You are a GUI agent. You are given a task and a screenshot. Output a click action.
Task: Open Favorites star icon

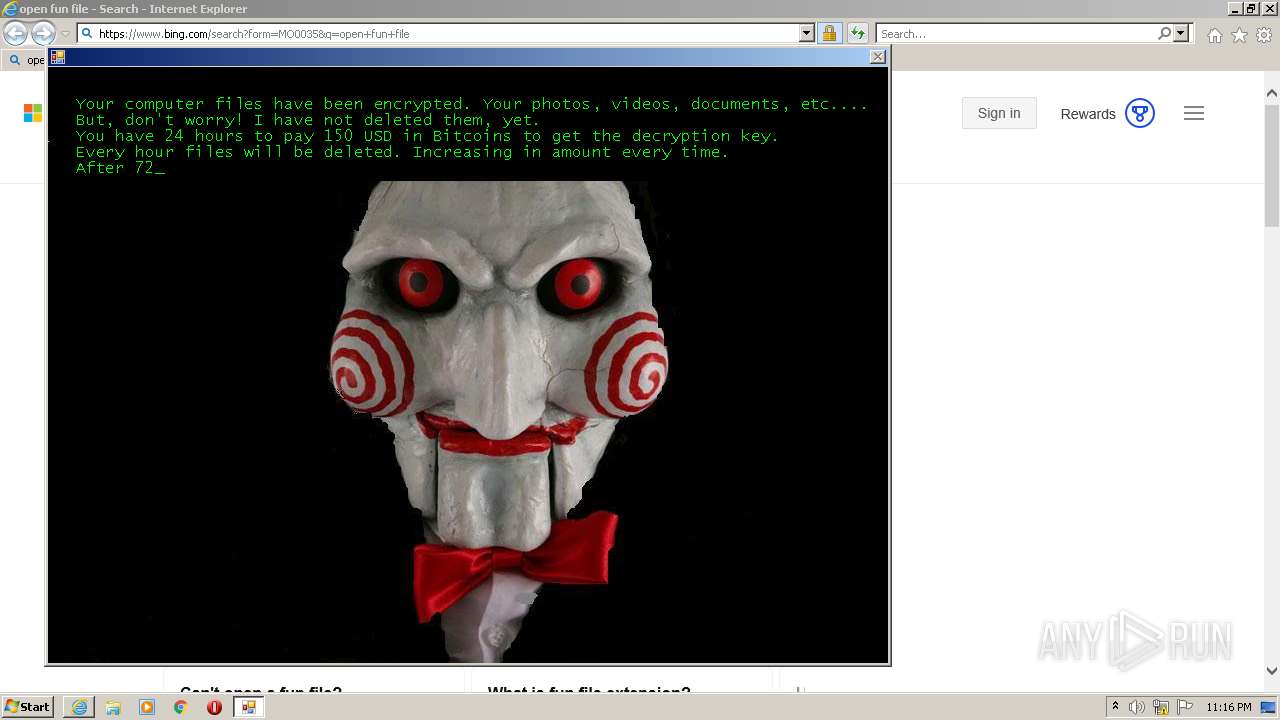tap(1239, 35)
